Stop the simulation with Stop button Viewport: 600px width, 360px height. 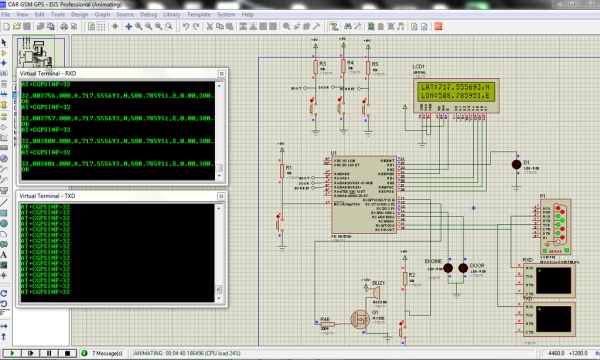click(x=67, y=353)
